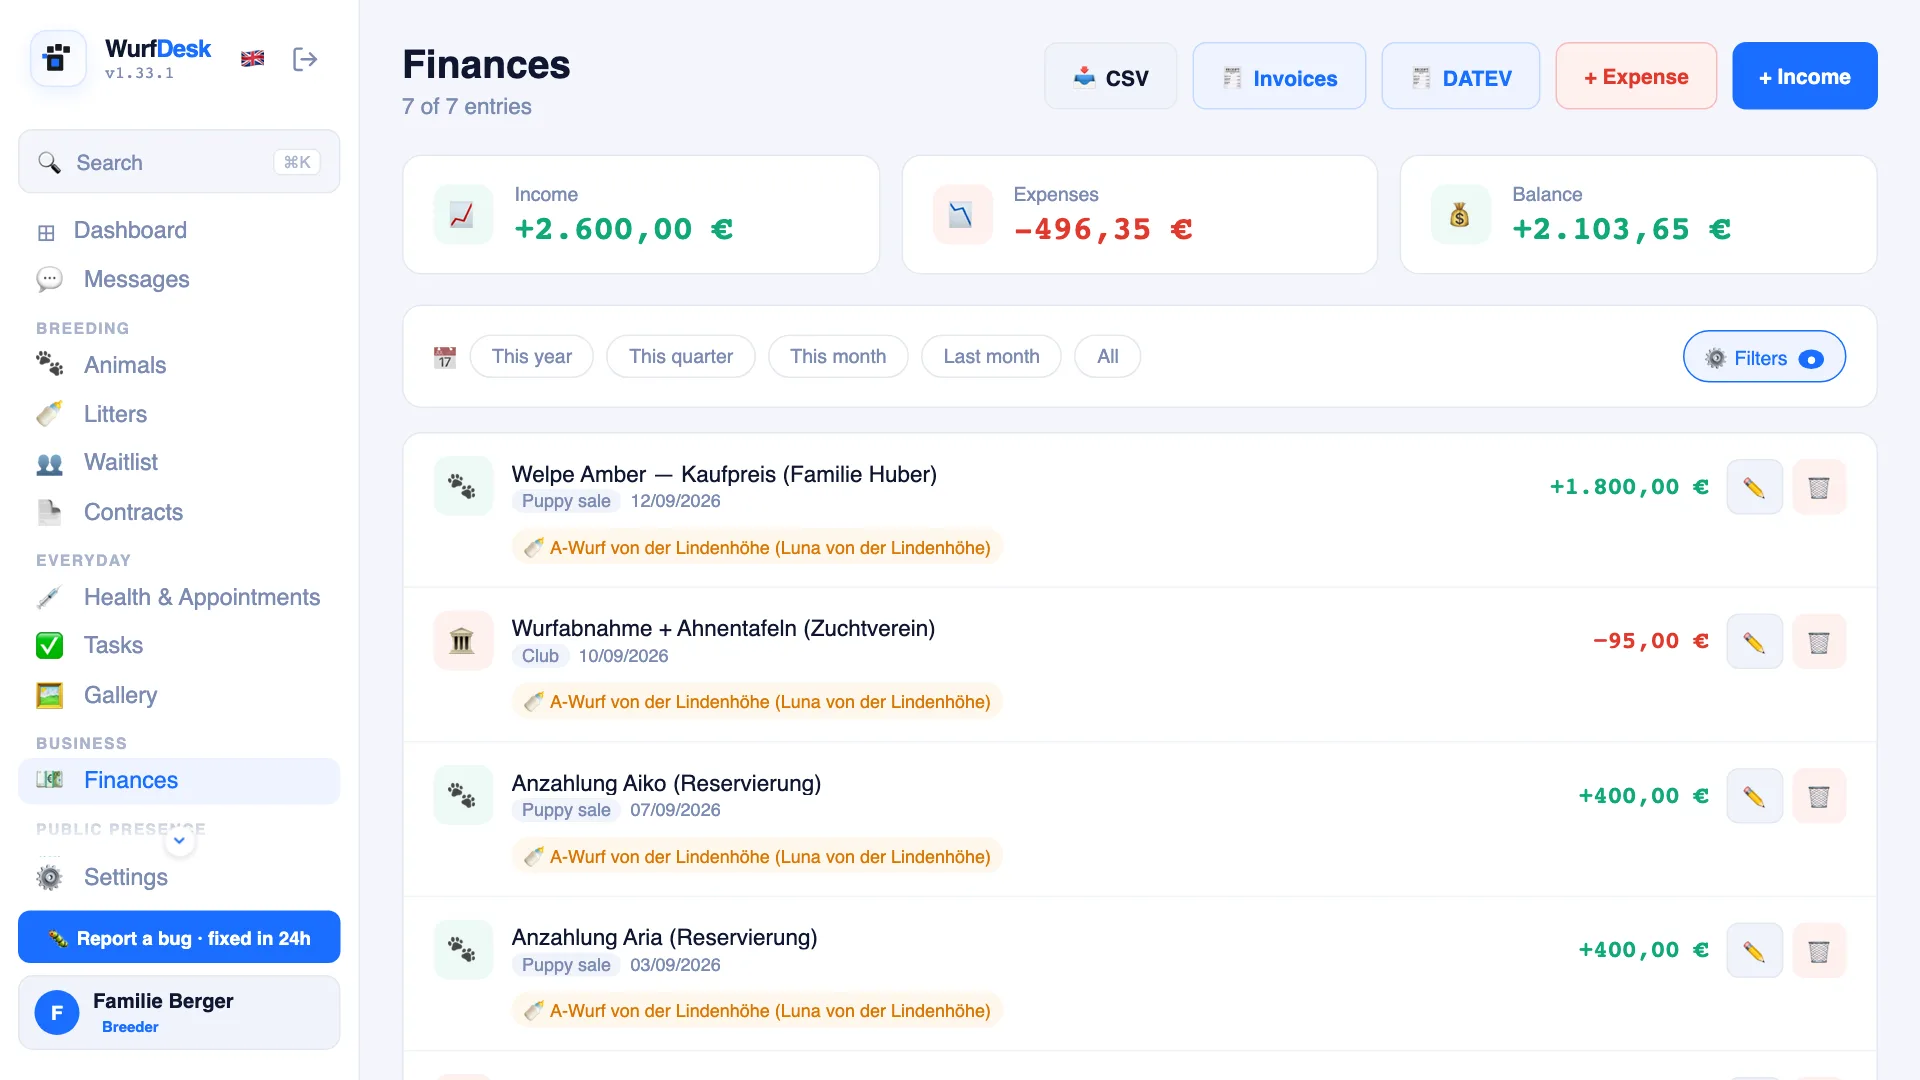Click the '7 of 7 entries' text
The width and height of the screenshot is (1920, 1080).
(467, 106)
